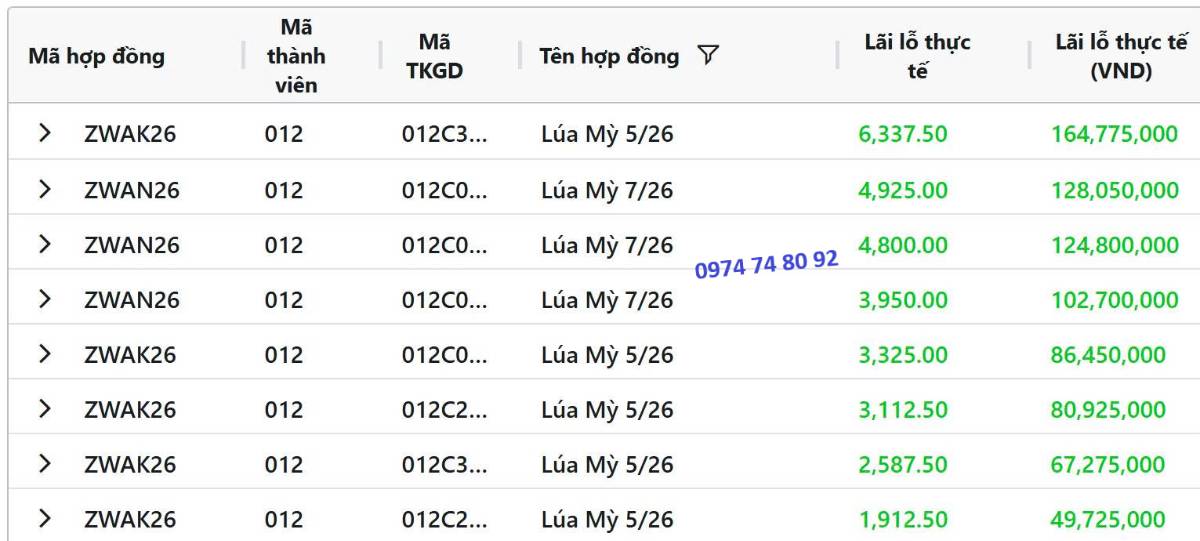Click 012C2... in the 1,912.50 row

pyautogui.click(x=445, y=520)
